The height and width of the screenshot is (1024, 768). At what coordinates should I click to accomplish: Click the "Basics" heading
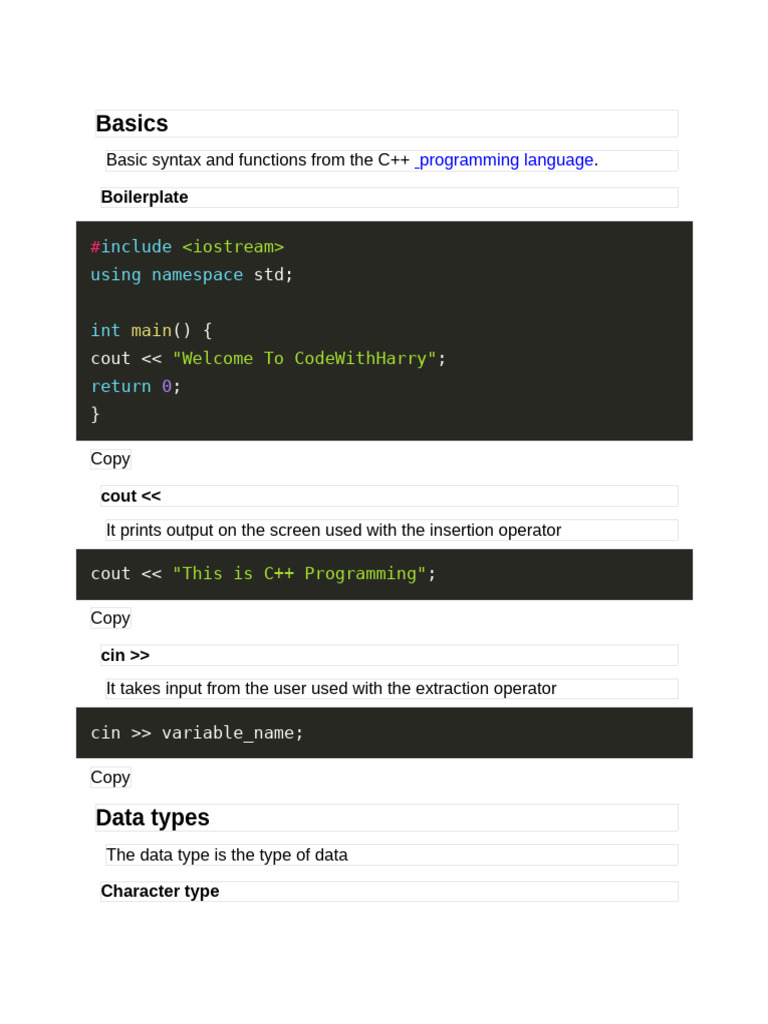pyautogui.click(x=132, y=124)
